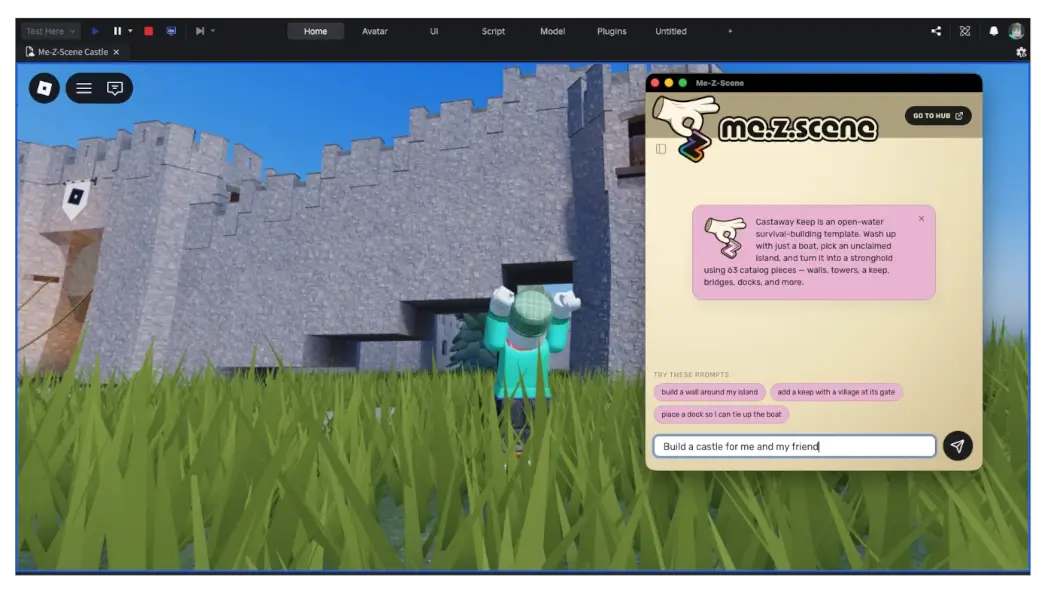Click the step-forward icon in the test toolbar
Viewport: 1050px width, 596px height.
(x=200, y=31)
